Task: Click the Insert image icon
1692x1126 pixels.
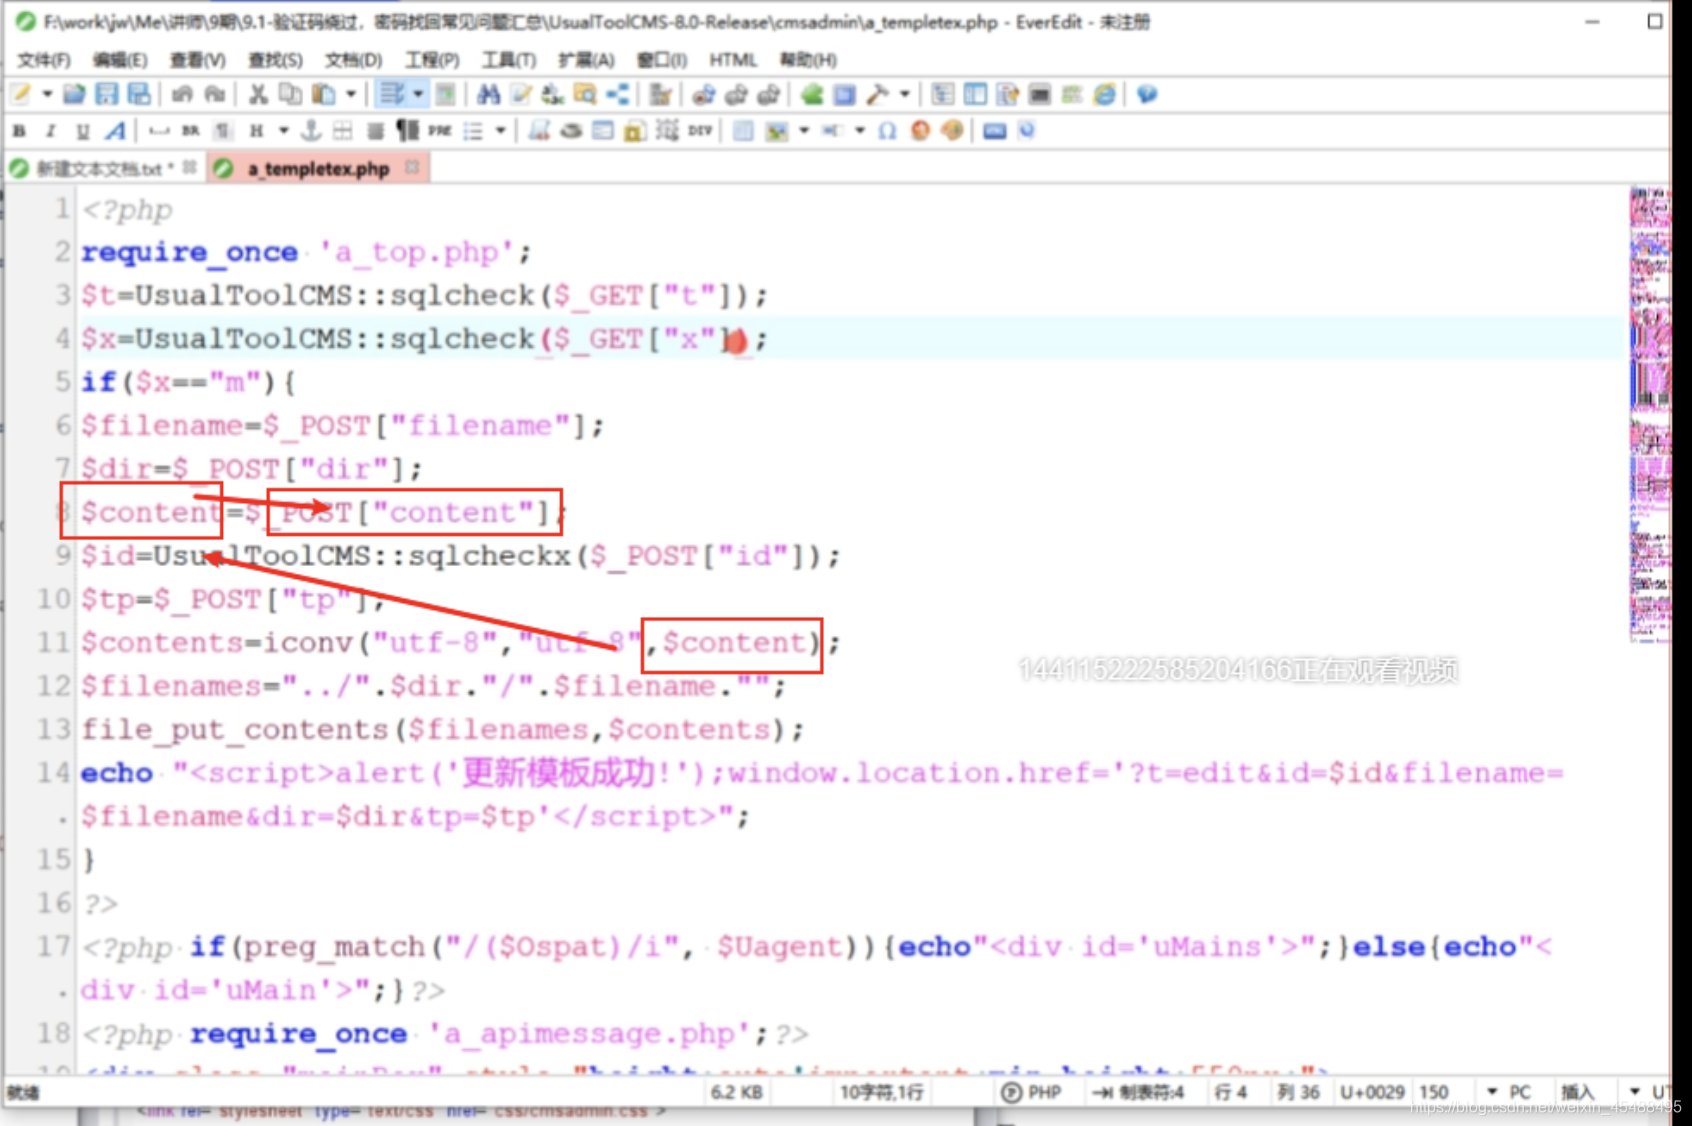Action: (776, 130)
